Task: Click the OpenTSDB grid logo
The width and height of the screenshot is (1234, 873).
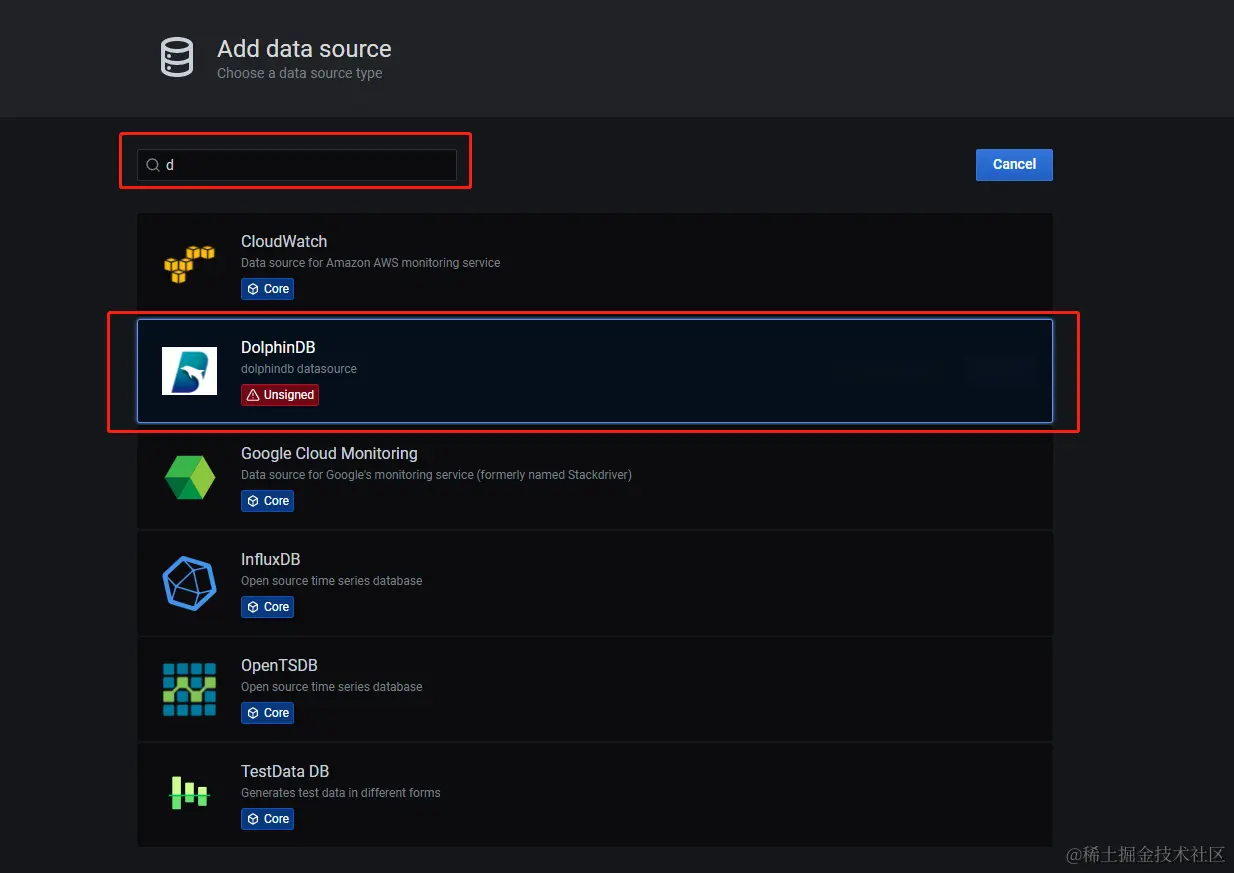Action: point(189,689)
